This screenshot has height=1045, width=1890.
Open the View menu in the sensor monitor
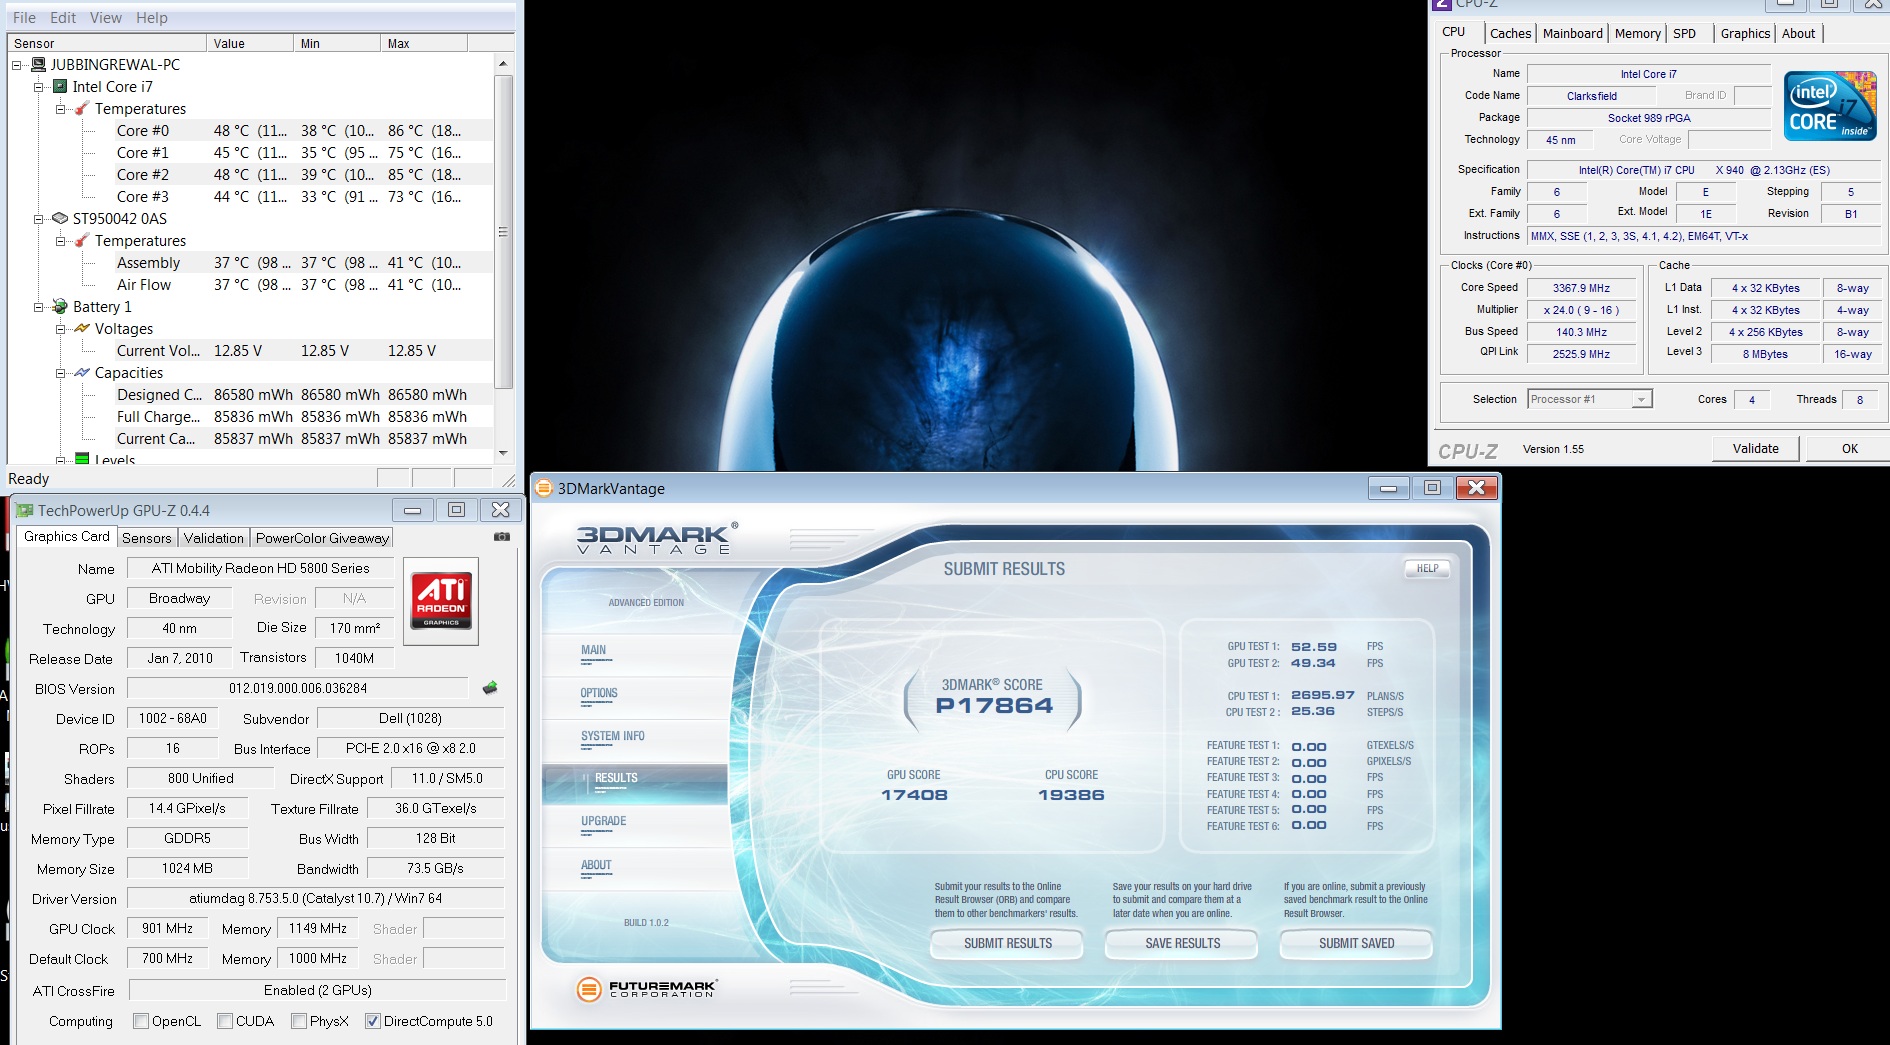coord(106,18)
